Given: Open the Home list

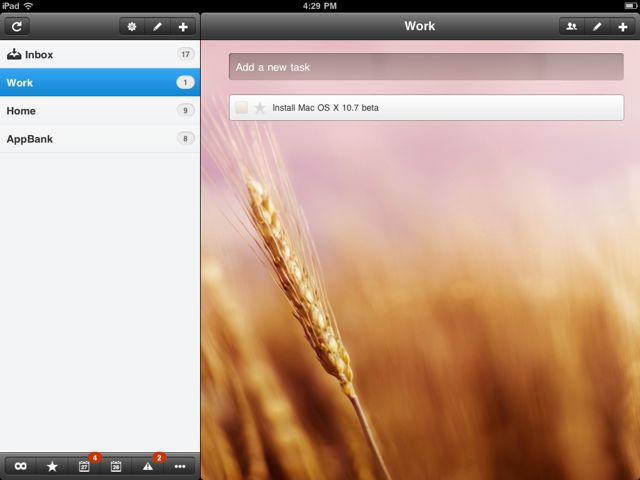Looking at the screenshot, I should coord(100,111).
